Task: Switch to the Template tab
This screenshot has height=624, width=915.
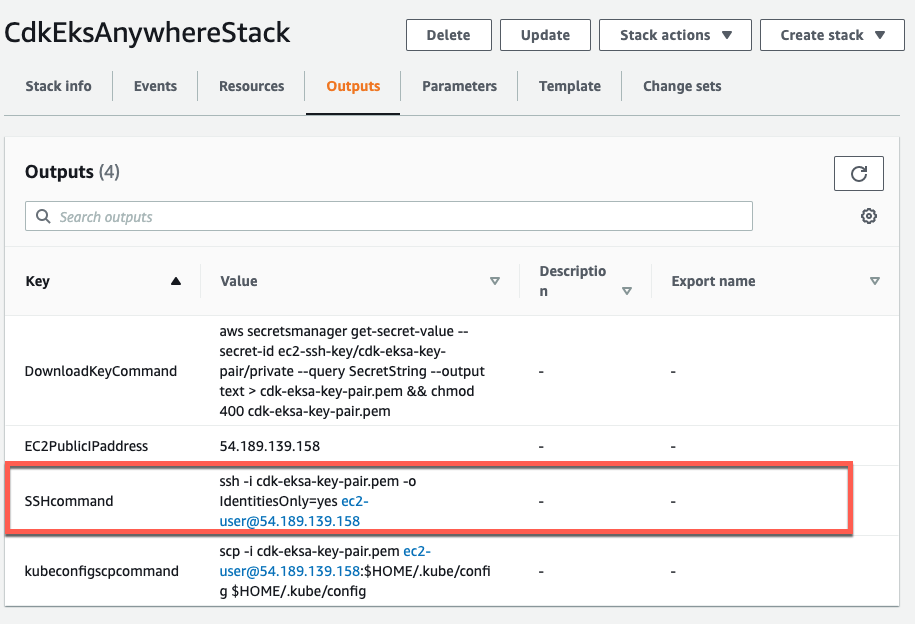Action: pyautogui.click(x=570, y=86)
